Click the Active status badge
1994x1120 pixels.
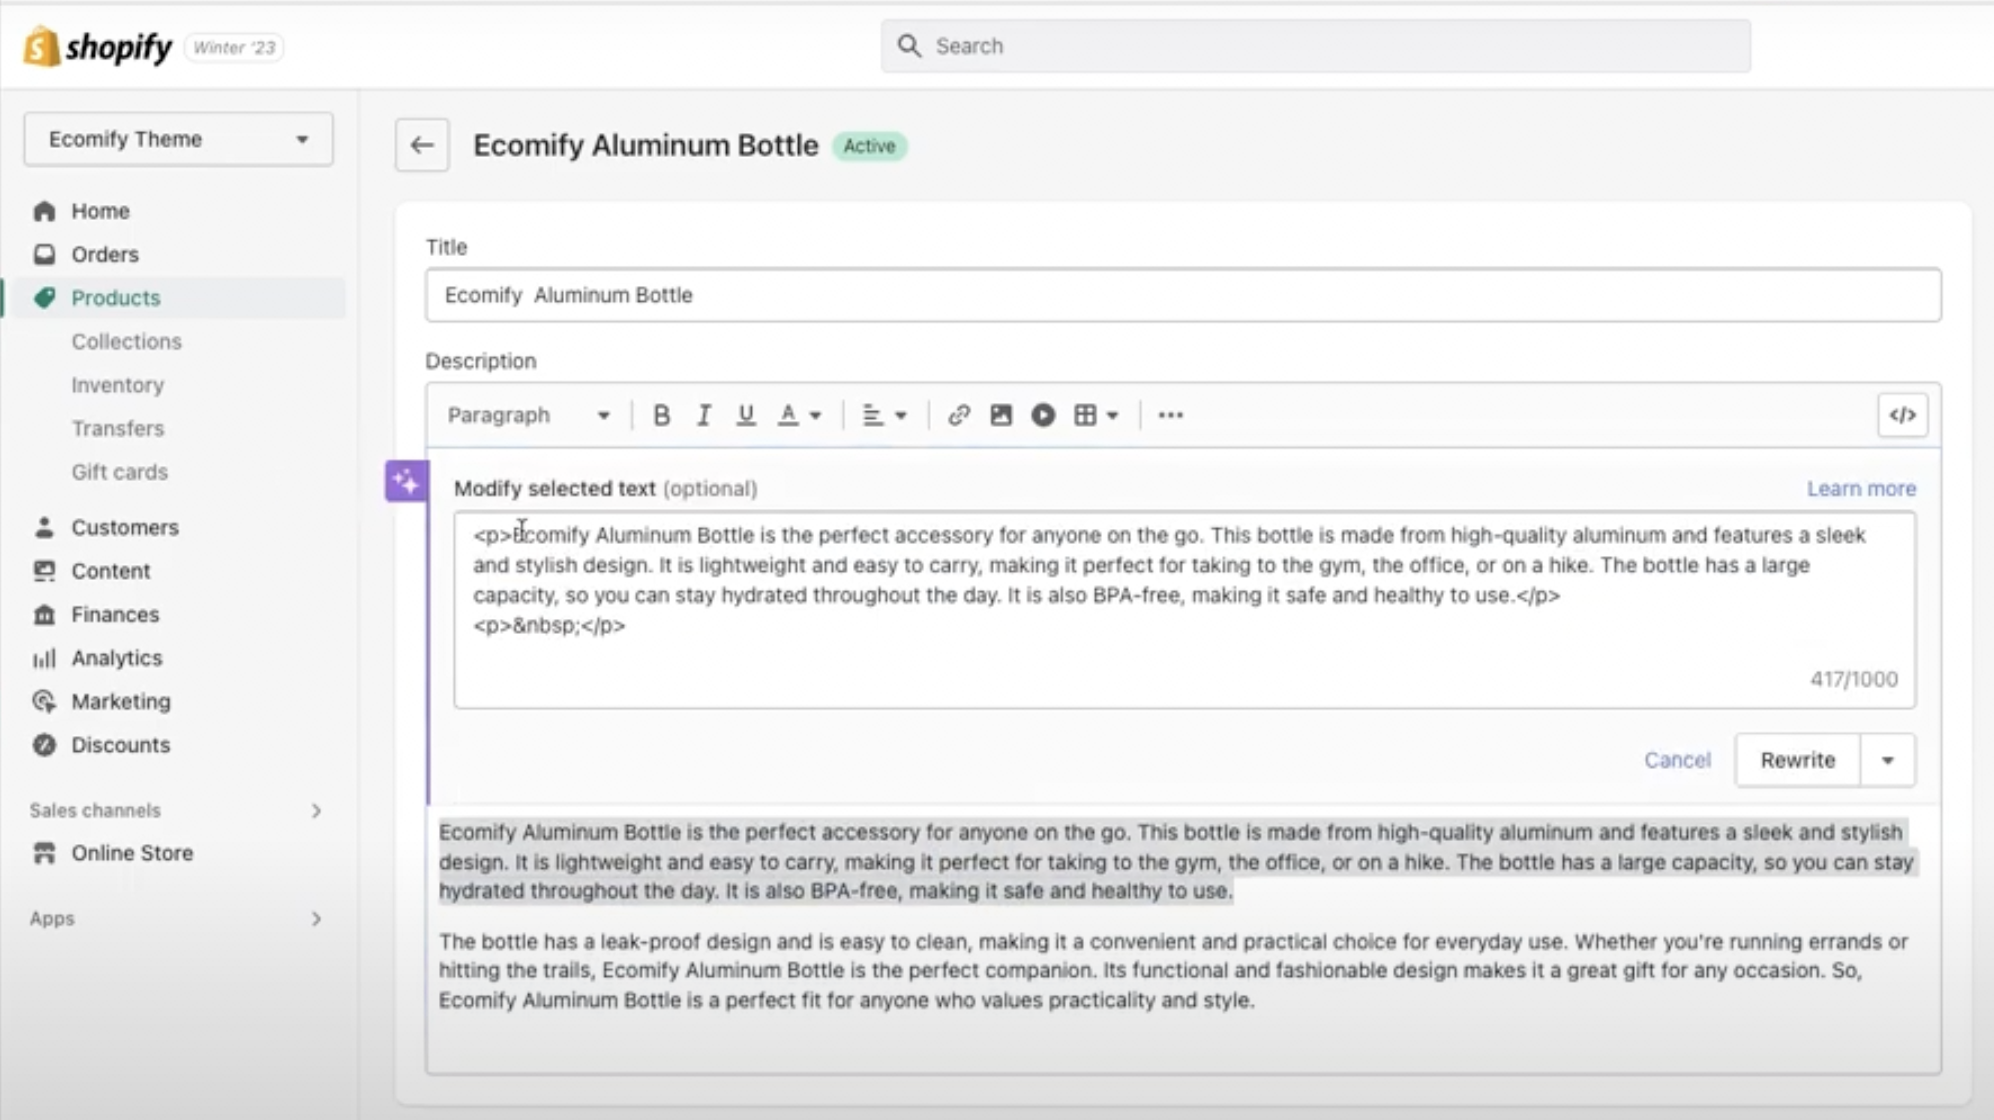[869, 146]
